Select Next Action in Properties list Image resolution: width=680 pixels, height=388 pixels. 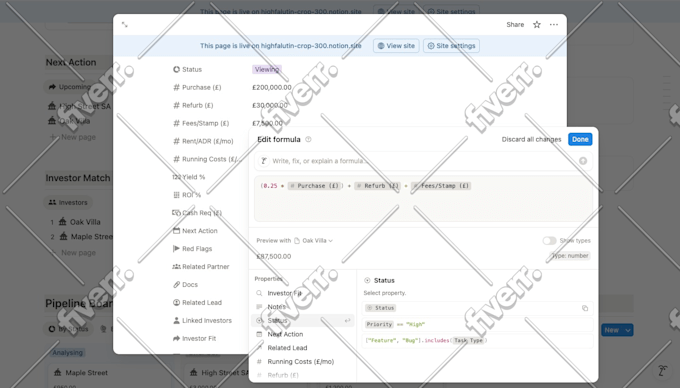coord(303,334)
